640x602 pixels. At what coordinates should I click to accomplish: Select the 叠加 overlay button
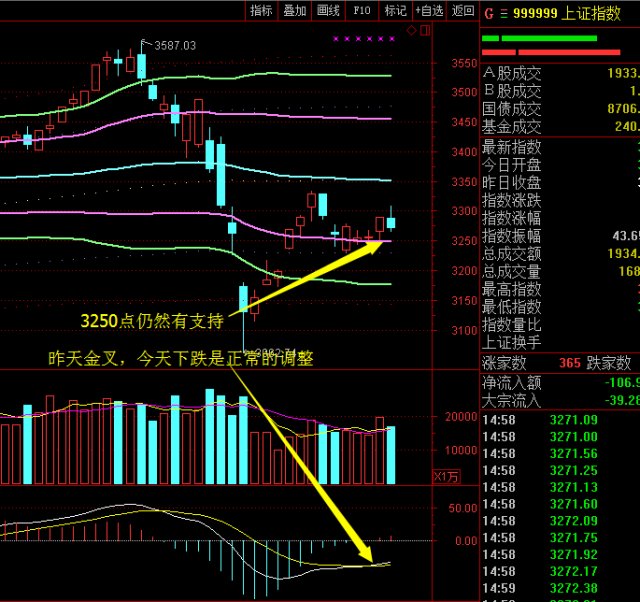click(295, 11)
